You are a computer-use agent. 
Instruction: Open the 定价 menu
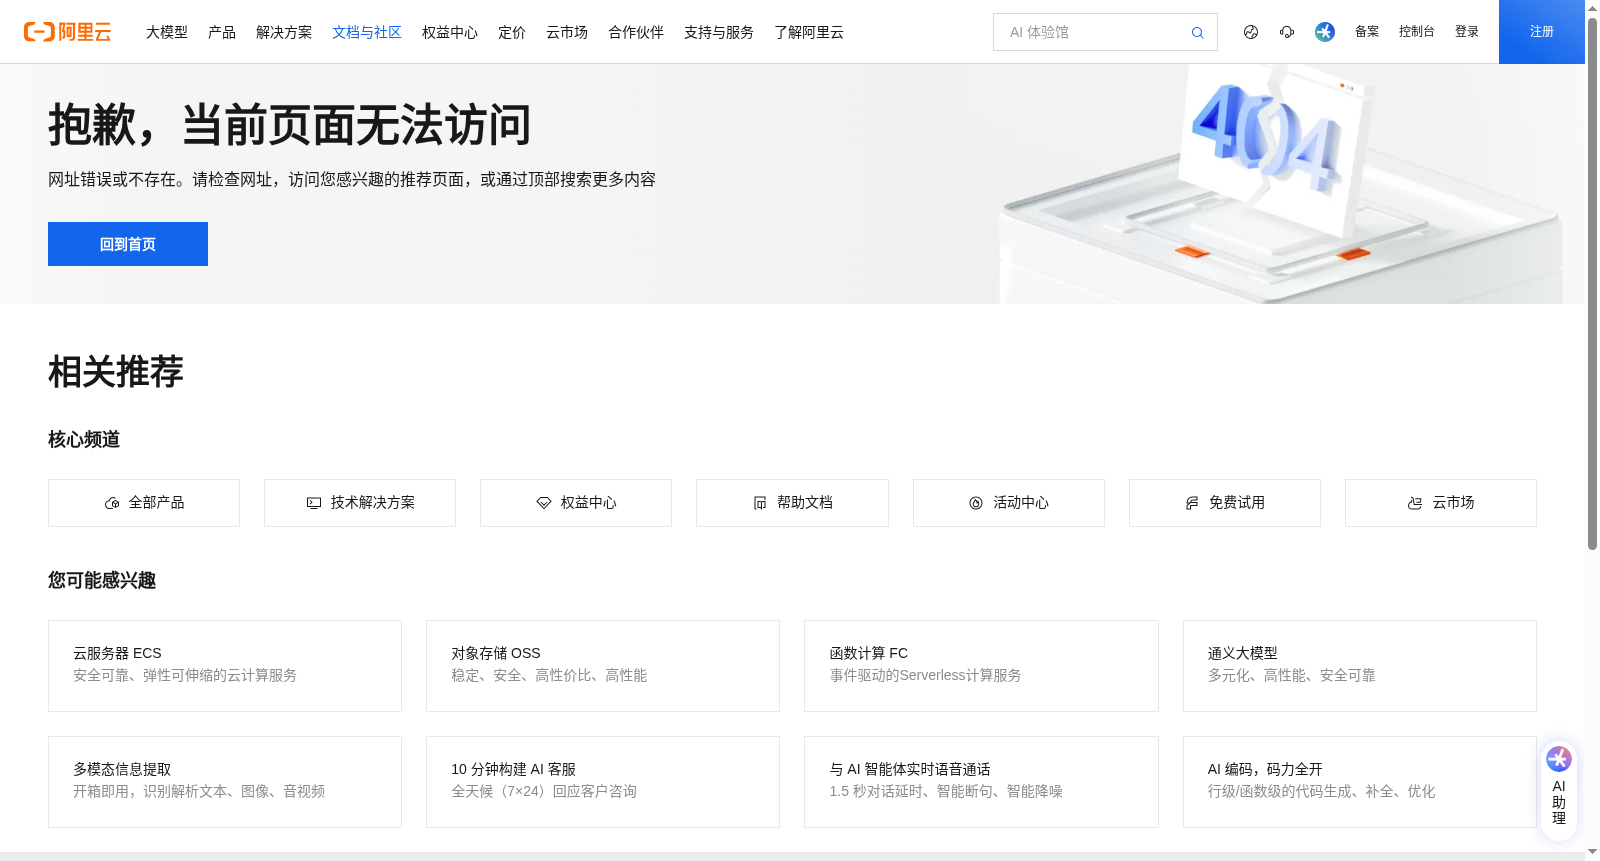pyautogui.click(x=512, y=32)
